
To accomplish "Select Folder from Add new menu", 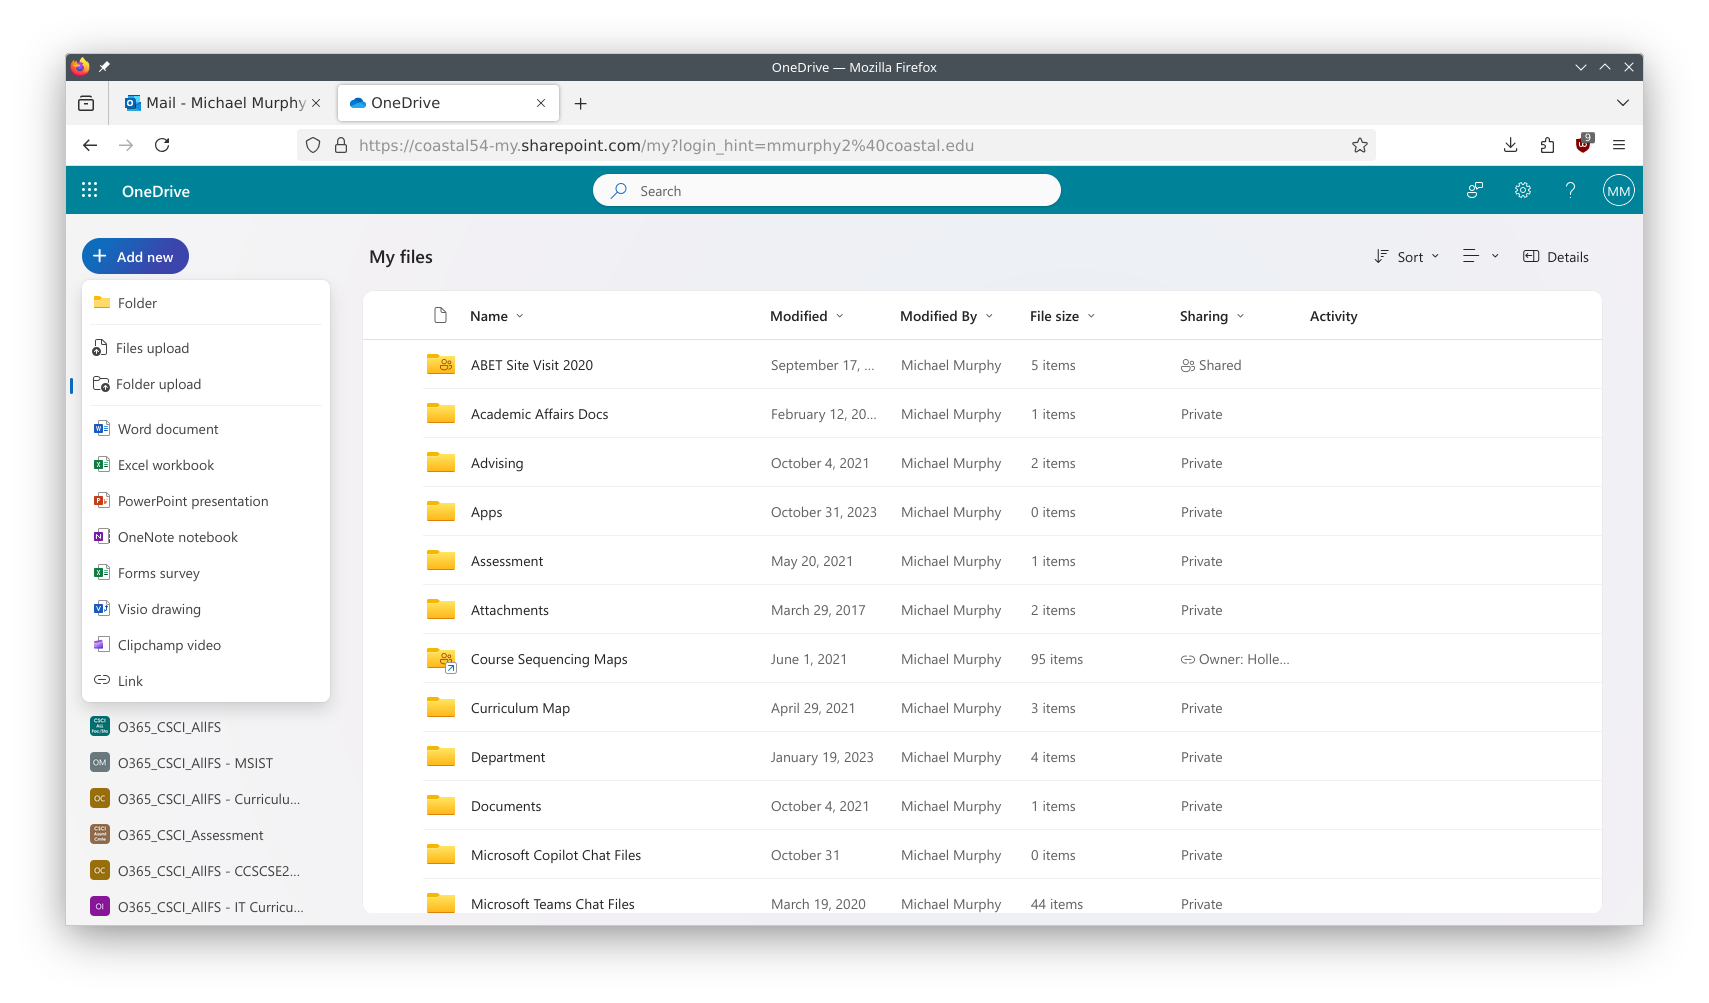I will pyautogui.click(x=206, y=302).
